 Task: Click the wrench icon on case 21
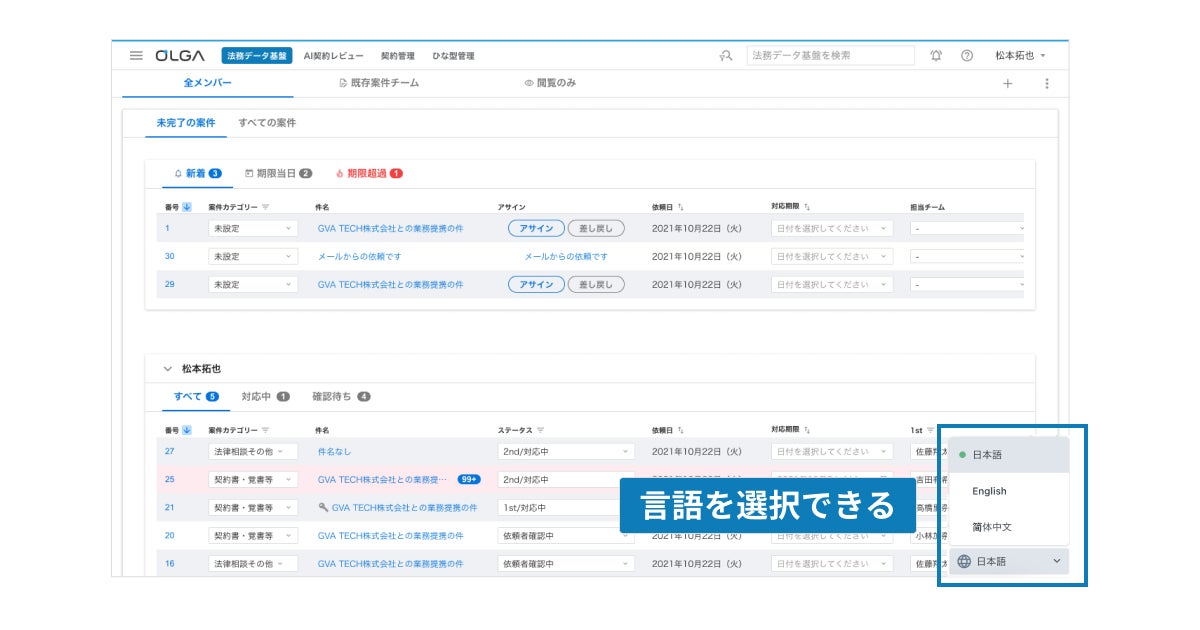coord(323,507)
